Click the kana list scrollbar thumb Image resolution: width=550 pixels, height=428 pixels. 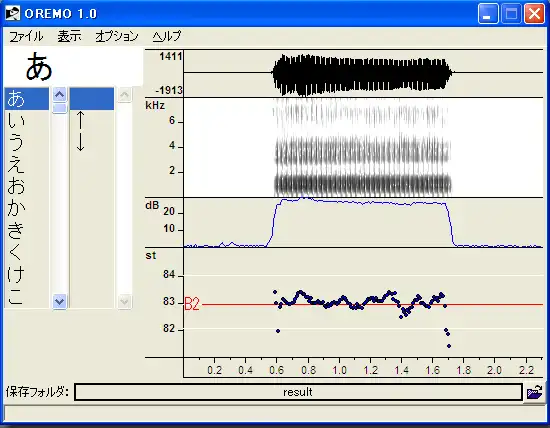(x=60, y=108)
